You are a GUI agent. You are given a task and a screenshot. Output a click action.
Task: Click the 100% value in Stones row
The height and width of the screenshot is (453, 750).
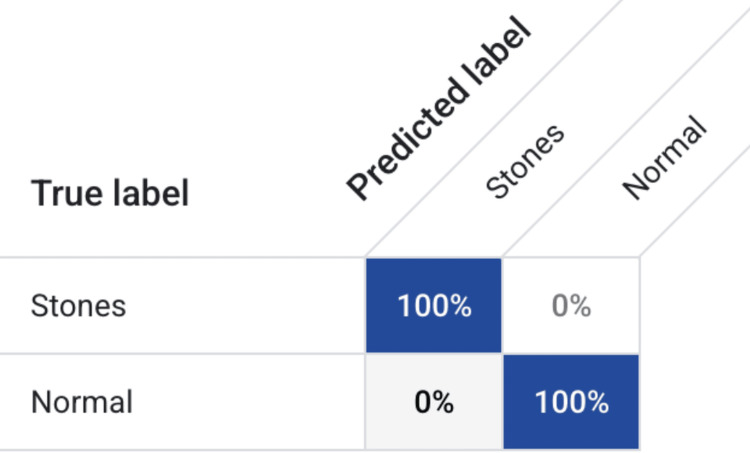pyautogui.click(x=434, y=306)
